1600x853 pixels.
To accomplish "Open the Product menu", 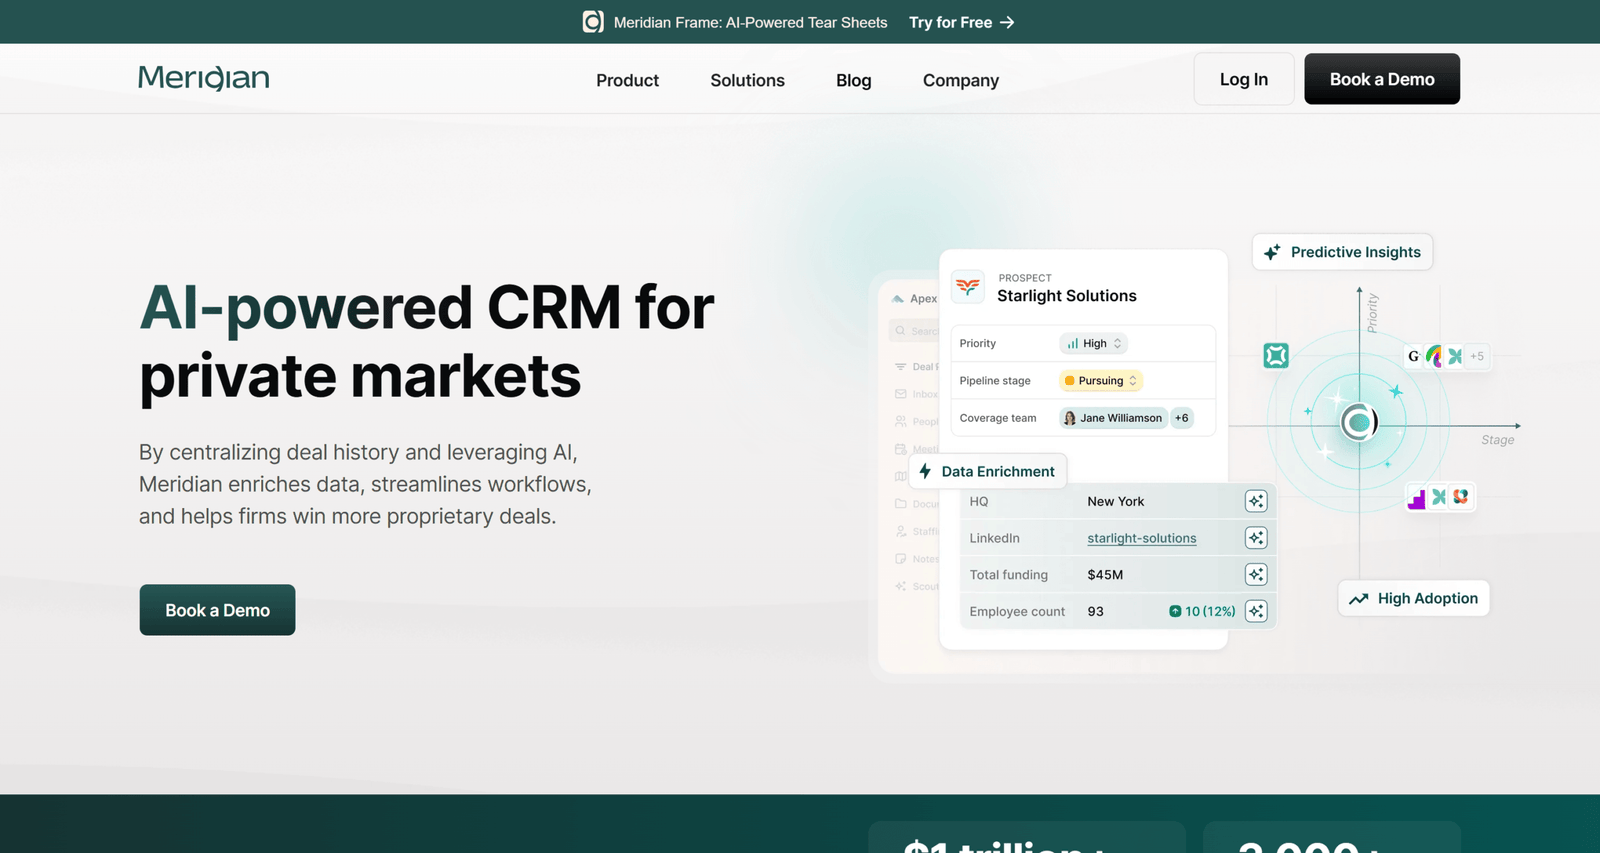I will pyautogui.click(x=627, y=80).
